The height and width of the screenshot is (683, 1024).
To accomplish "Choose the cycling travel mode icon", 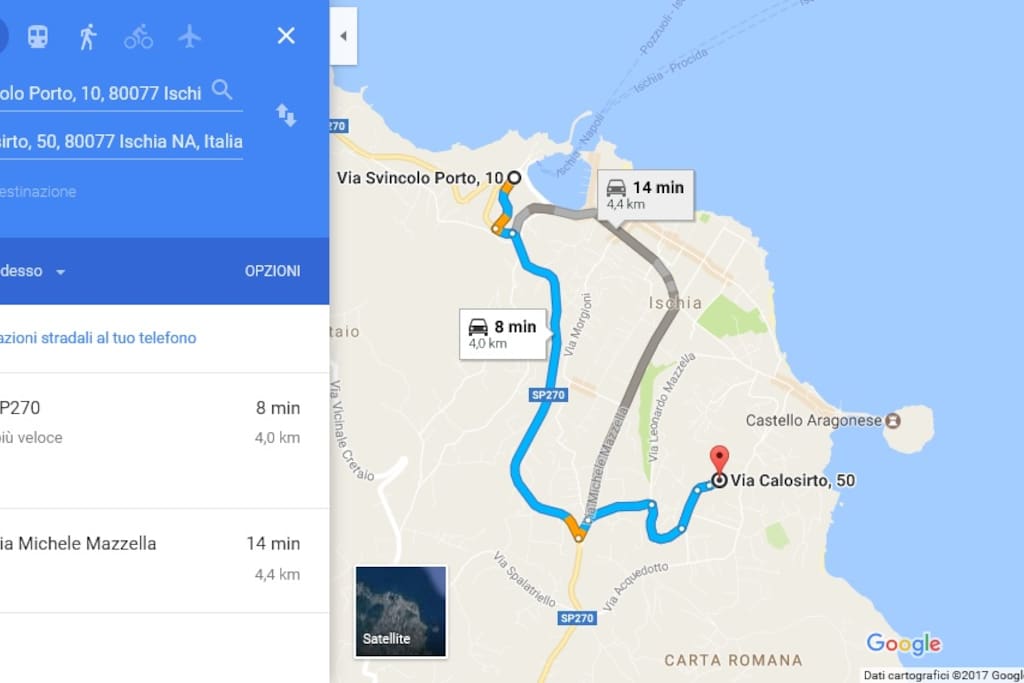I will [138, 37].
